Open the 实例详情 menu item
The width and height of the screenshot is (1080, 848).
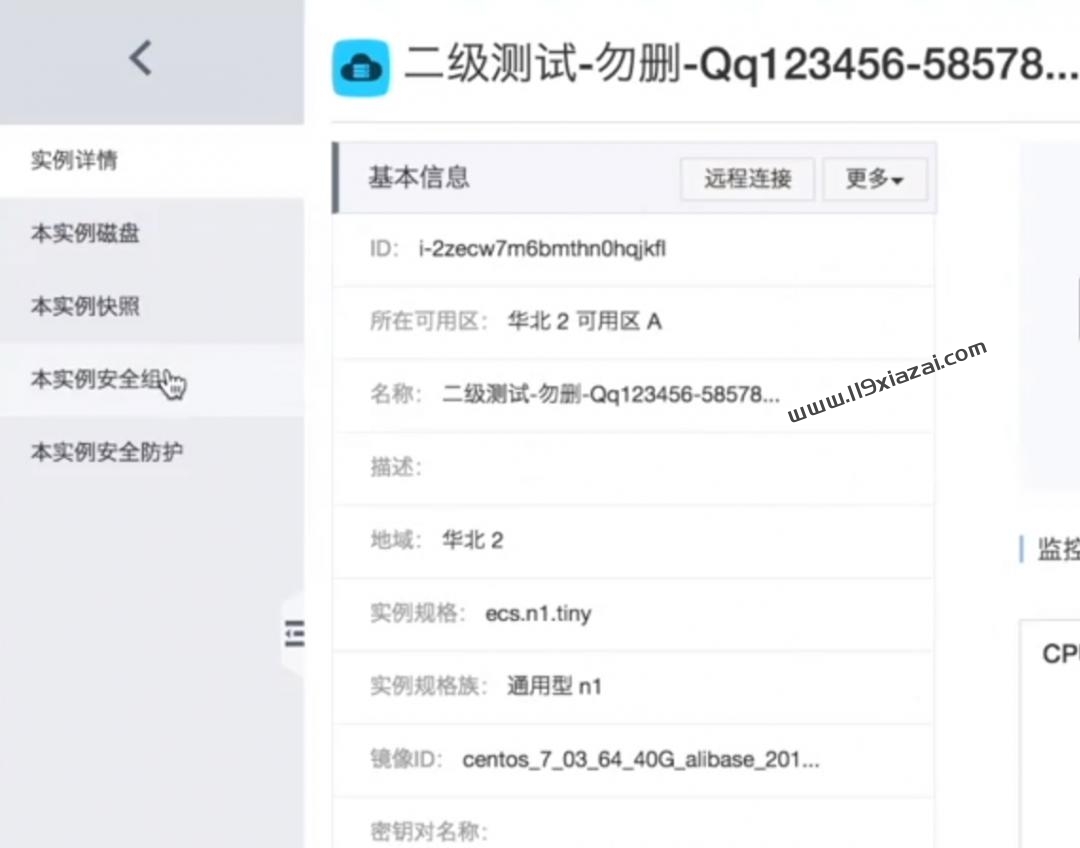152,161
